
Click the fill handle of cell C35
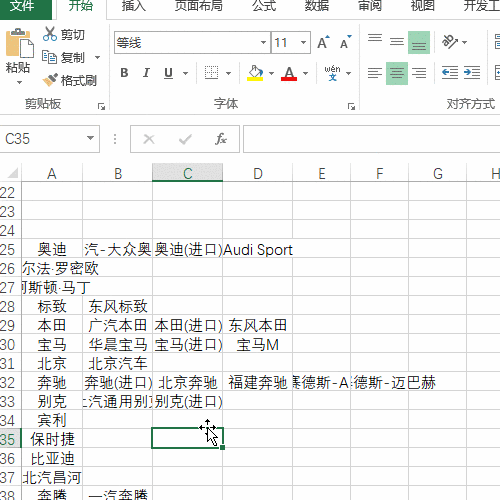[222, 447]
